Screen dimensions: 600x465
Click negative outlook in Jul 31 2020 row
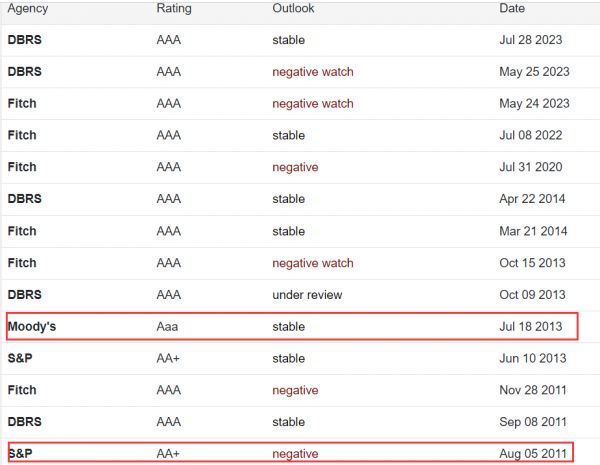pos(295,167)
